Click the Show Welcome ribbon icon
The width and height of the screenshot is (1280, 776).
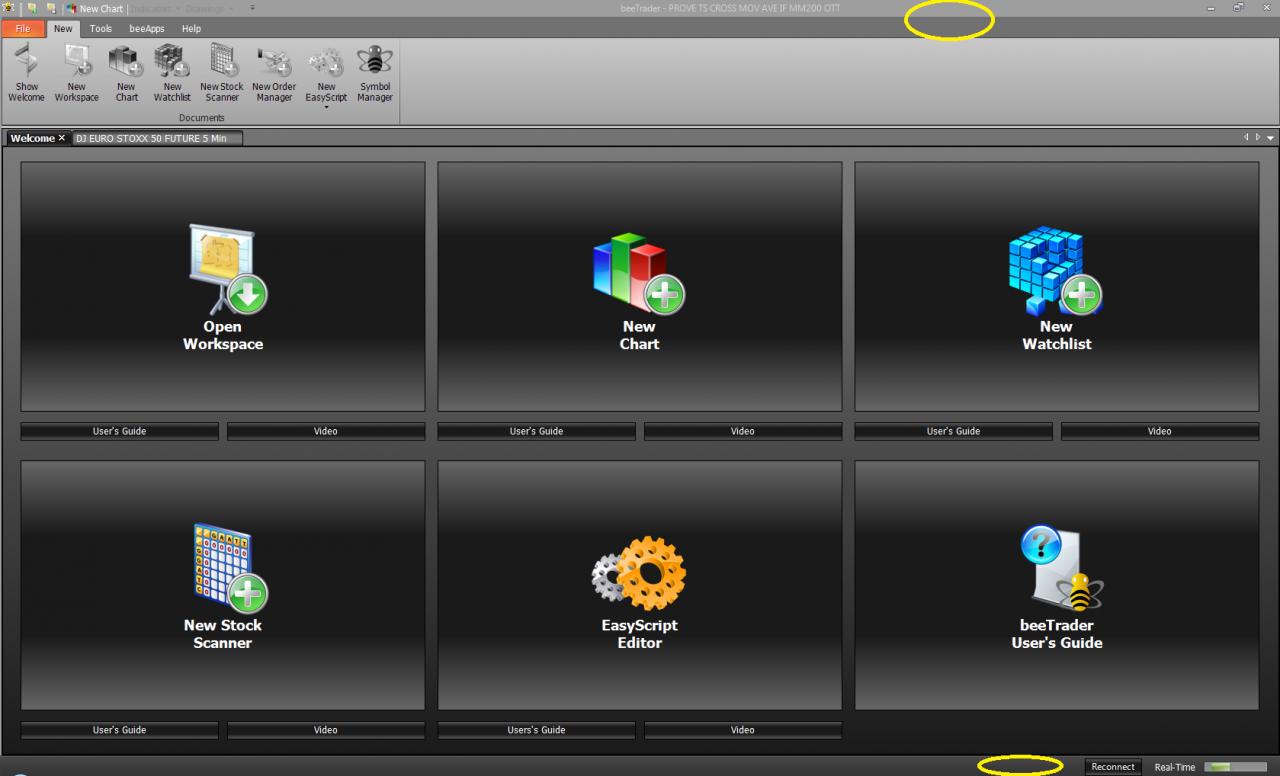pyautogui.click(x=26, y=72)
